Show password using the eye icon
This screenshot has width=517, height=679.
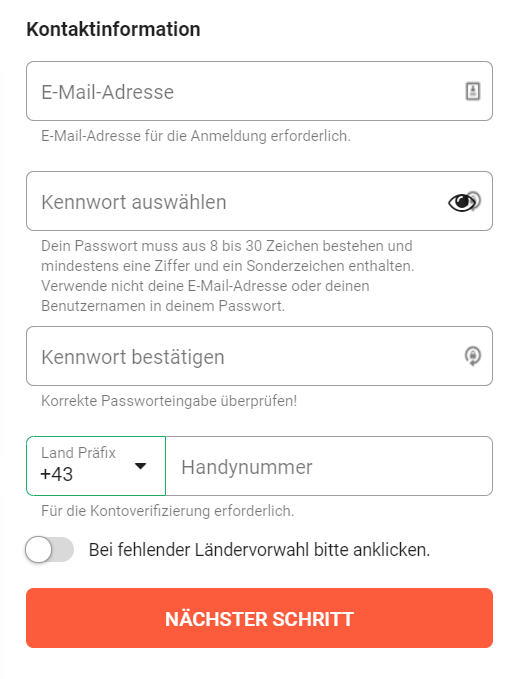(x=461, y=202)
